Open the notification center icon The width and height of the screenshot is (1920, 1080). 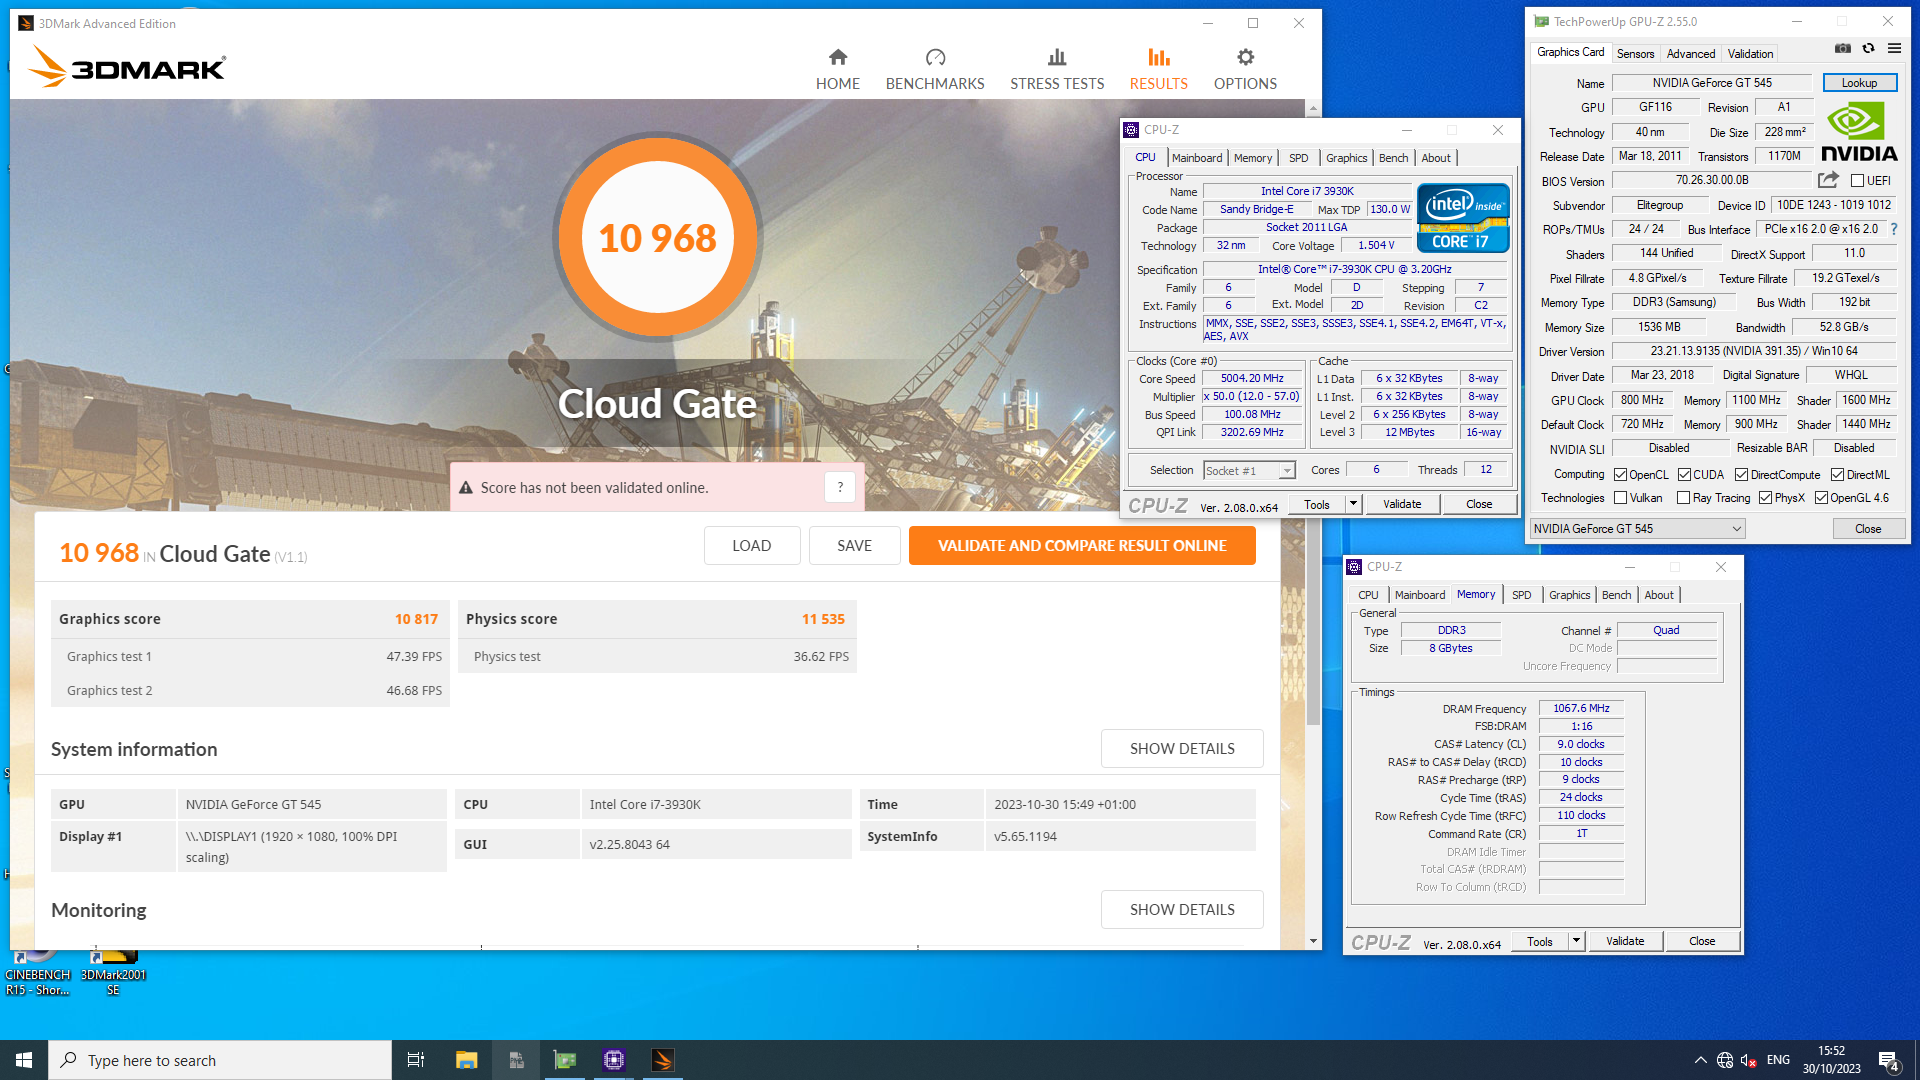point(1889,1060)
